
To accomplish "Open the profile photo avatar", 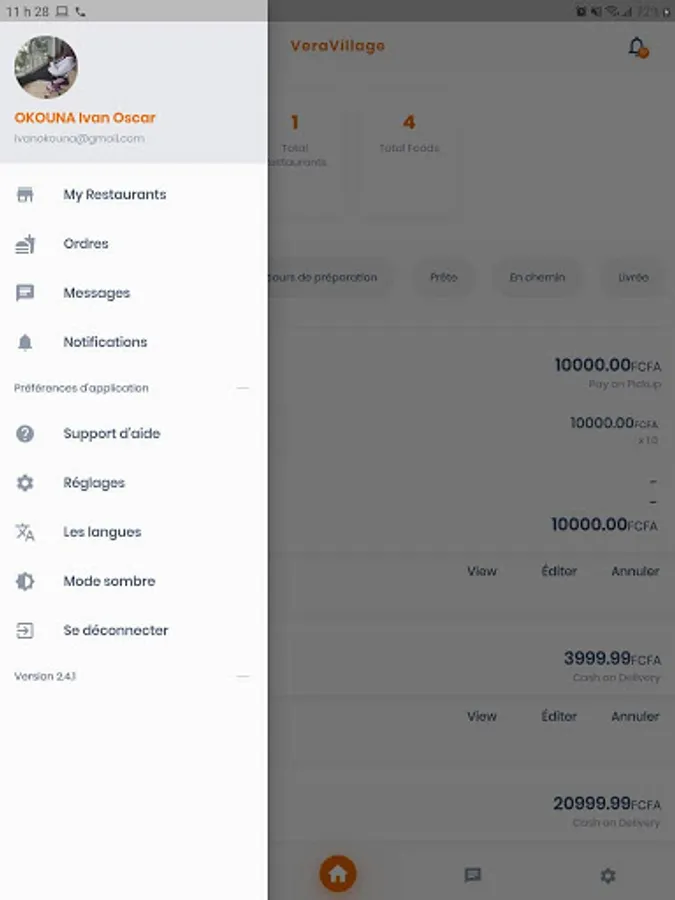I will pos(46,68).
